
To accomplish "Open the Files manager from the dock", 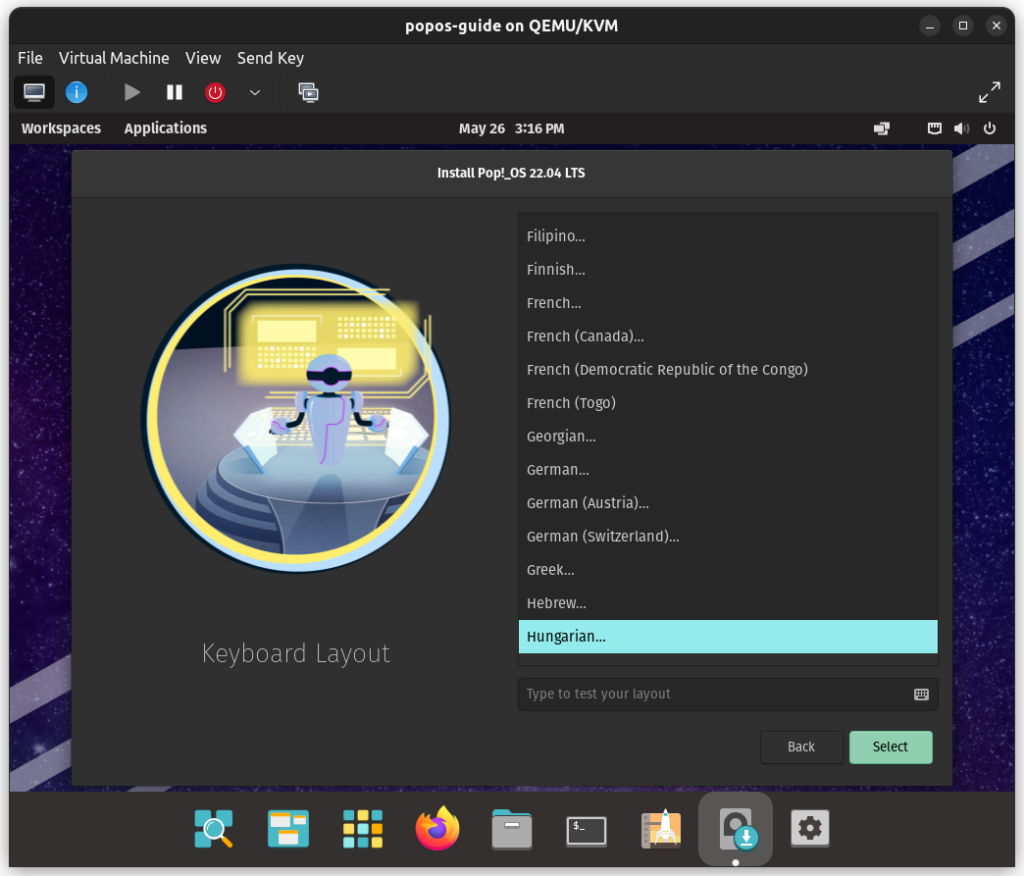I will 511,829.
